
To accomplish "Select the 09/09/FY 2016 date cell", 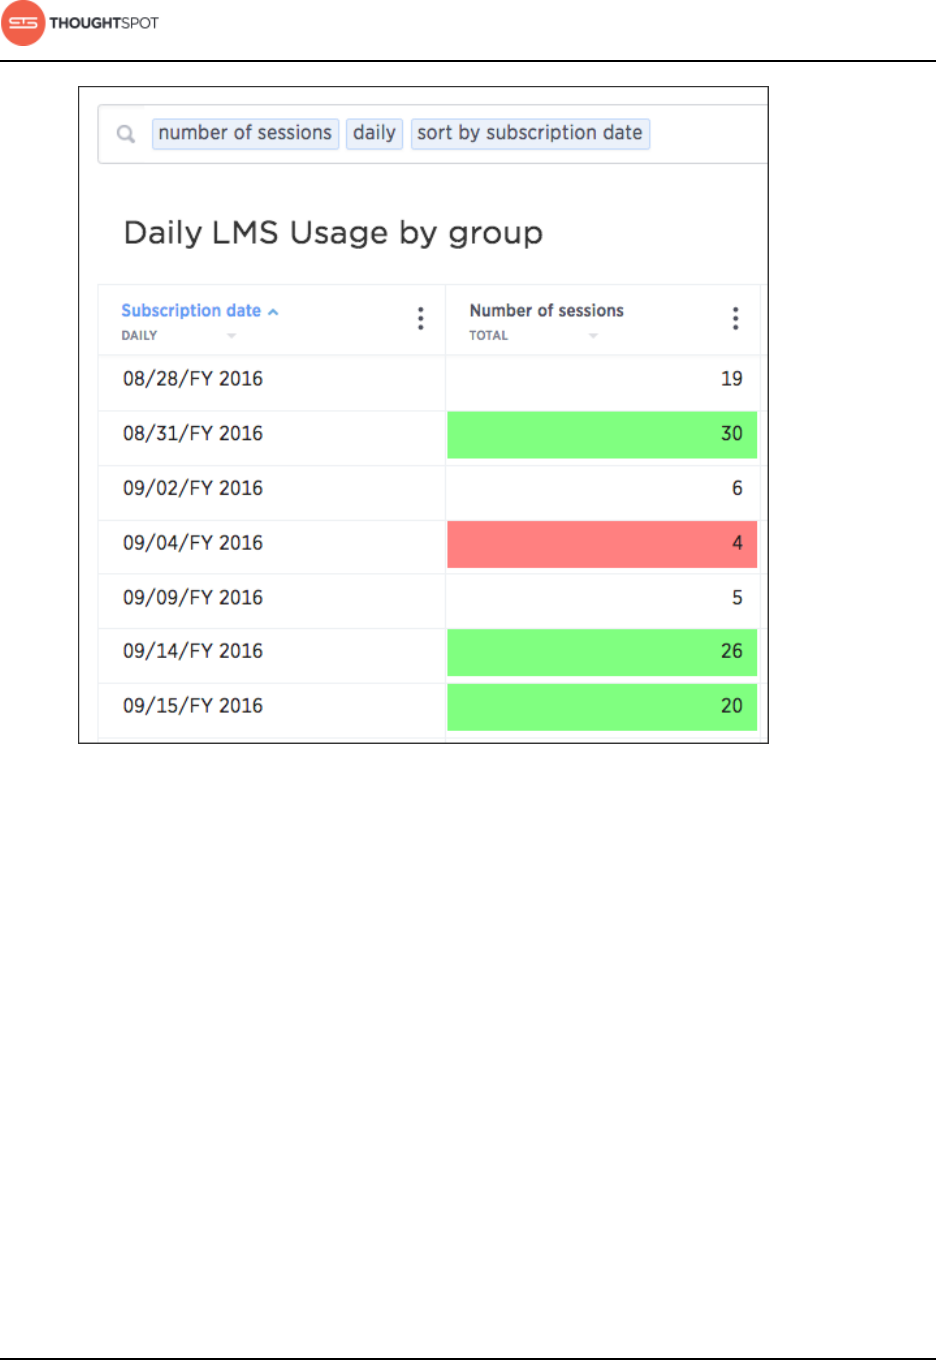I will pos(193,598).
